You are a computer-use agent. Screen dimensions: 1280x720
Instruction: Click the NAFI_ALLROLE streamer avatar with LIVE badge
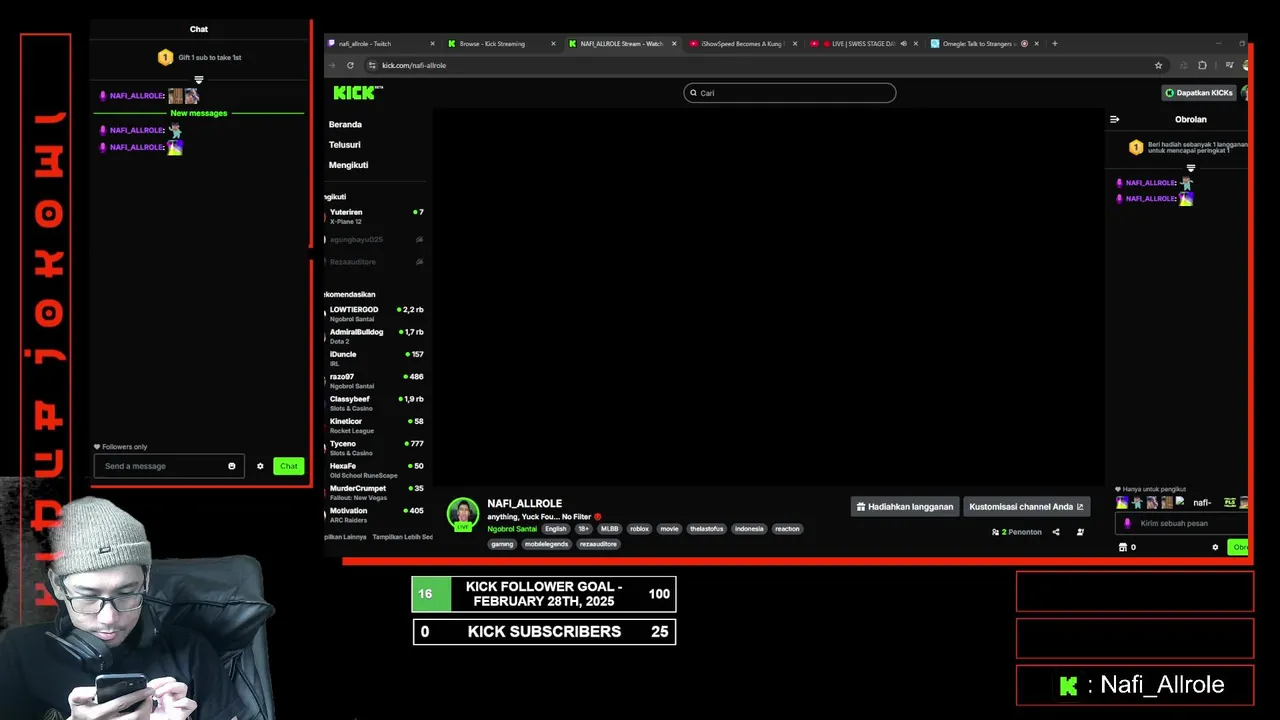click(463, 514)
